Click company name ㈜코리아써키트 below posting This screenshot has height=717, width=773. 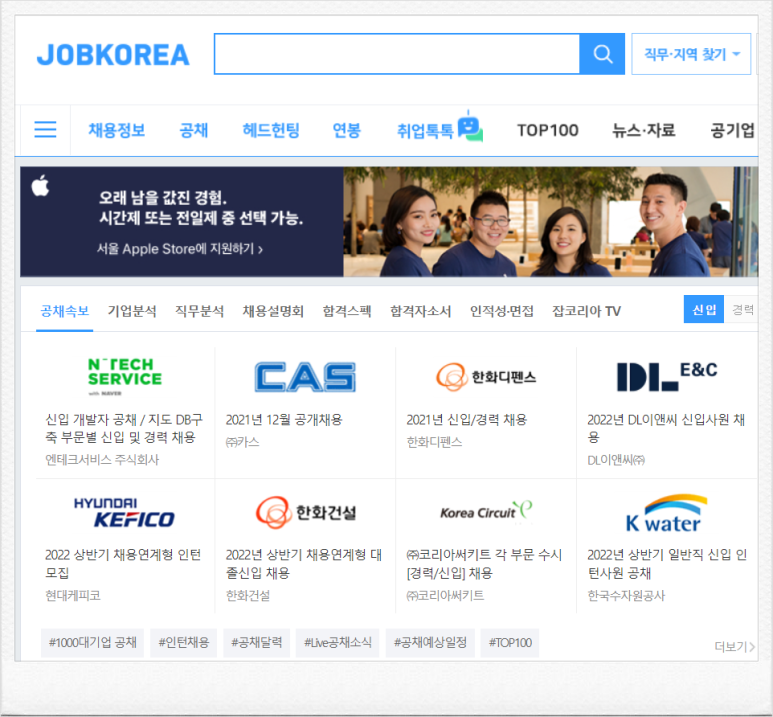(445, 595)
